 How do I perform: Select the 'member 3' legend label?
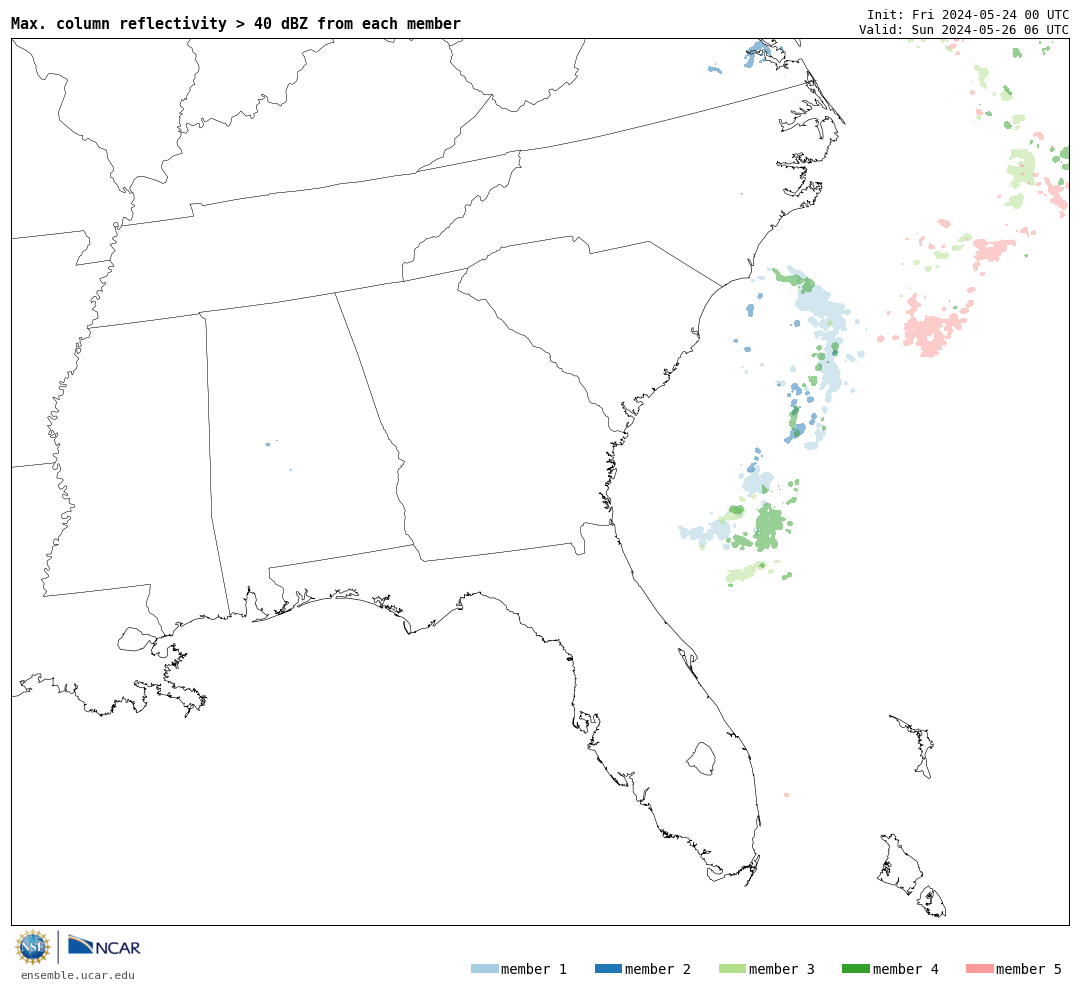coord(782,969)
